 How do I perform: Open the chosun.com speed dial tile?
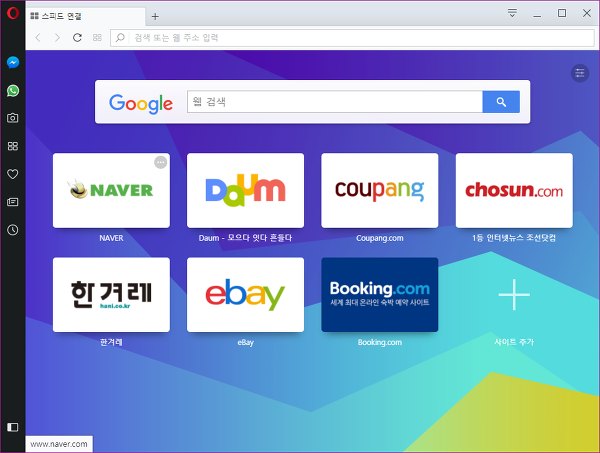(514, 191)
